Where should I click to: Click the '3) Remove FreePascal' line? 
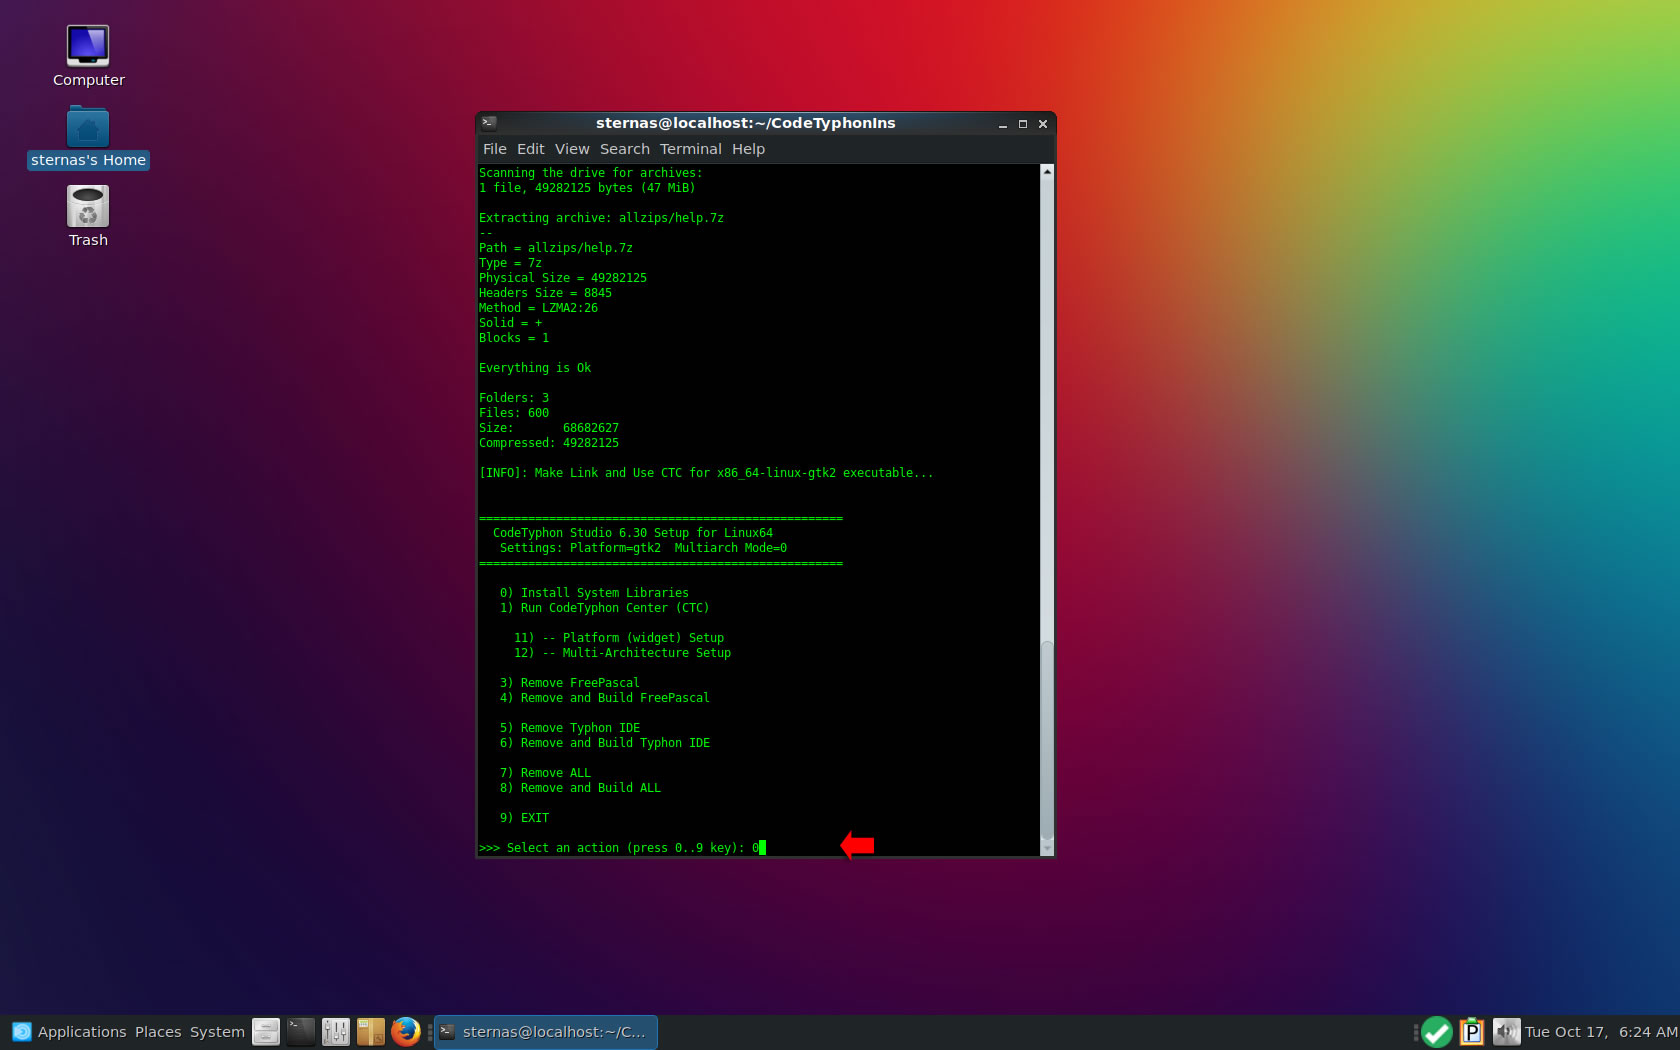pyautogui.click(x=570, y=683)
